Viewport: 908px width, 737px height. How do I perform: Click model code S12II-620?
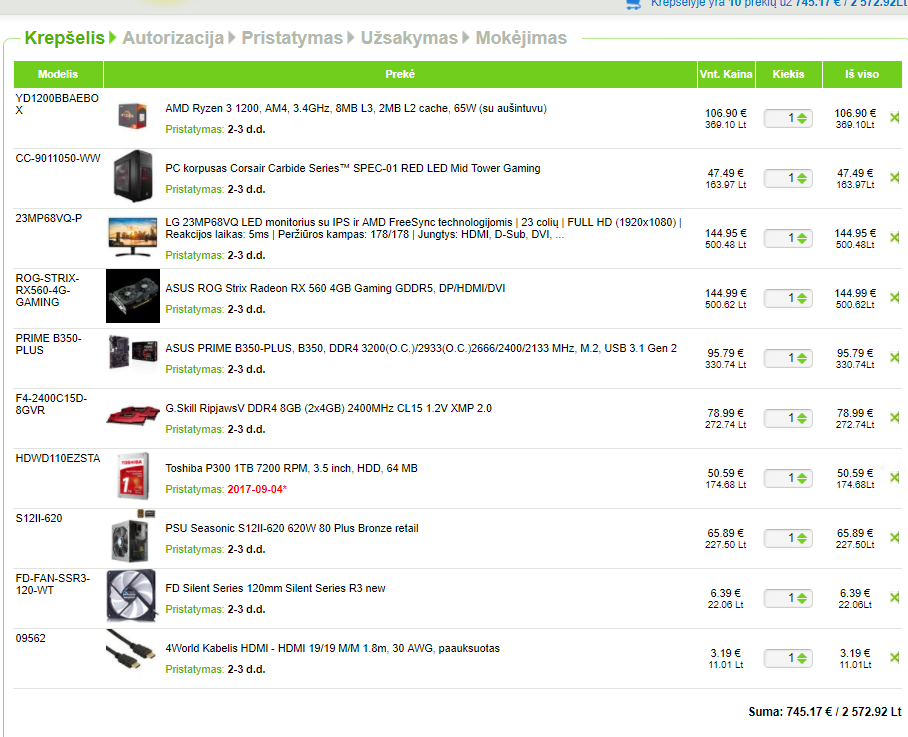tap(39, 518)
